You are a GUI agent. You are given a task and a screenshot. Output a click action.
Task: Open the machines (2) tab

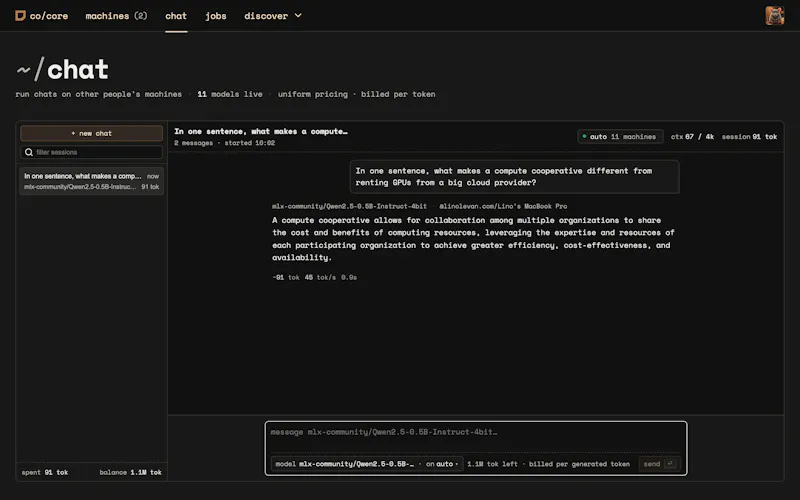point(116,16)
